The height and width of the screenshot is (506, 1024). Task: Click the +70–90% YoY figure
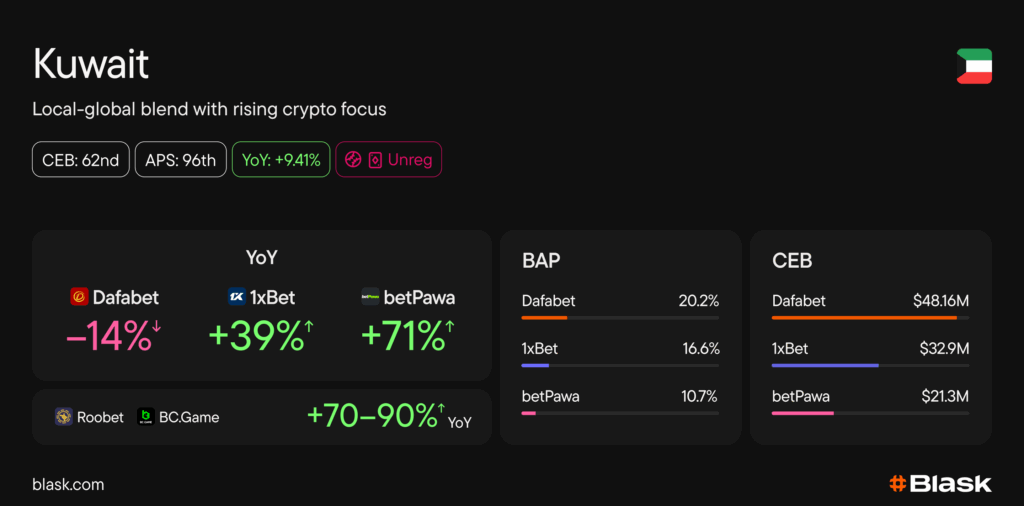[x=374, y=416]
